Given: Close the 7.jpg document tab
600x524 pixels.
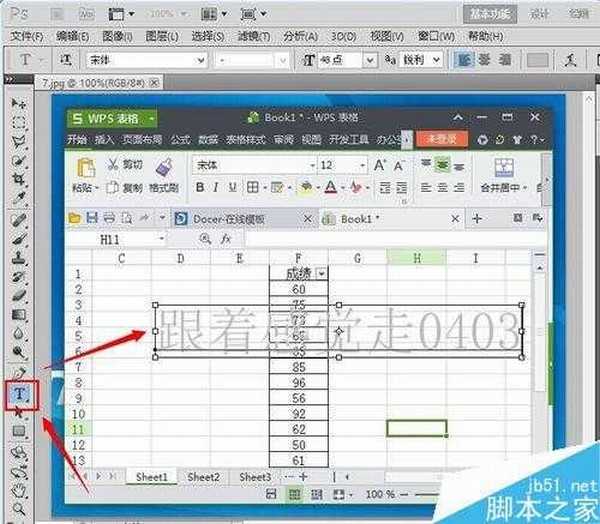Looking at the screenshot, I should point(154,83).
